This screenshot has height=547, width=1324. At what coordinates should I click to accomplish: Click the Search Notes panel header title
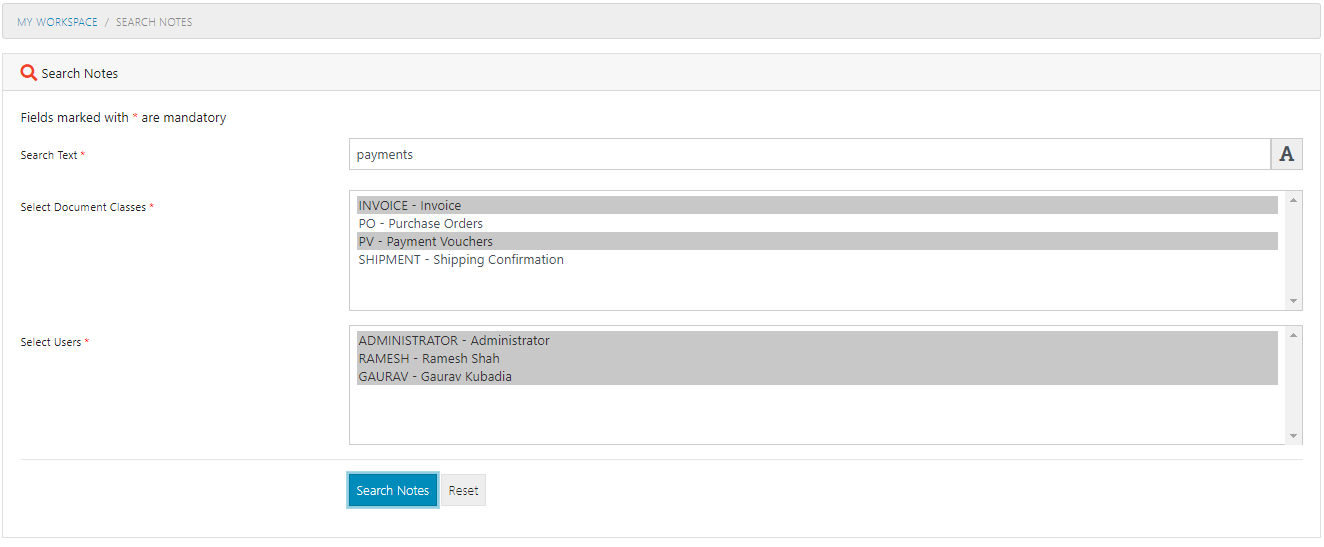pyautogui.click(x=80, y=73)
